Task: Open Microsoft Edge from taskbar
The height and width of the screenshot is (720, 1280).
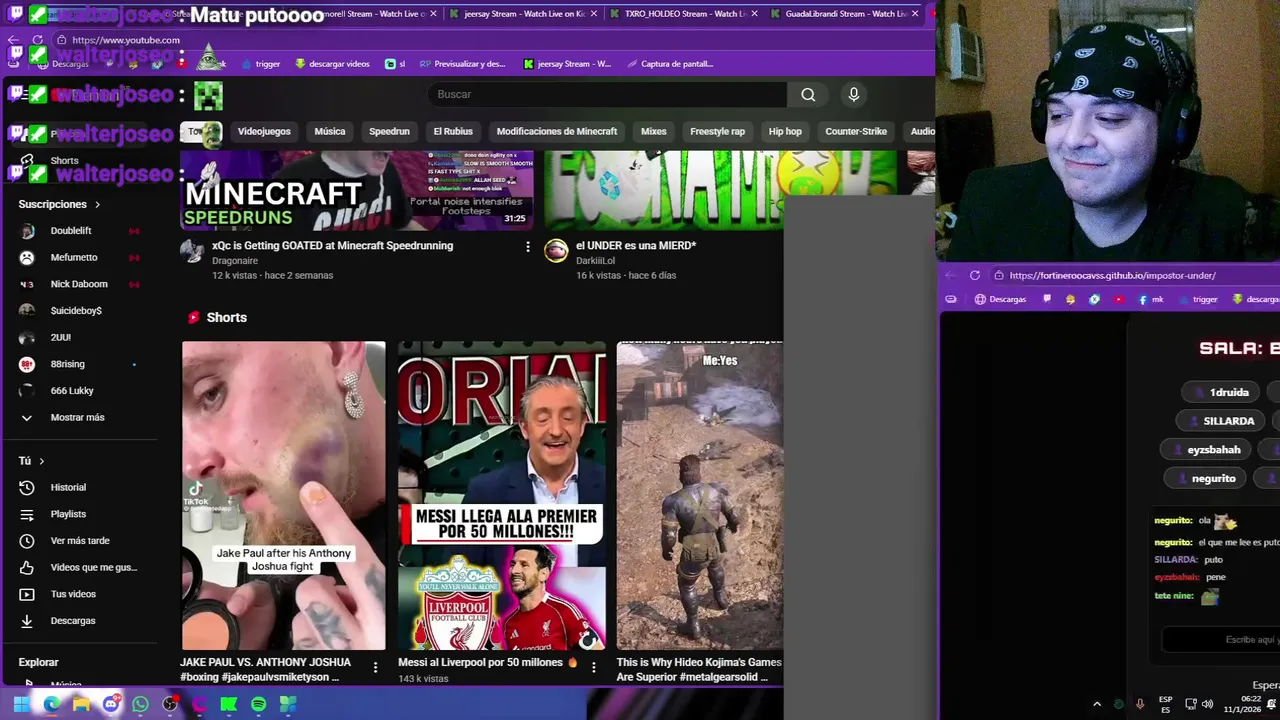Action: click(51, 704)
